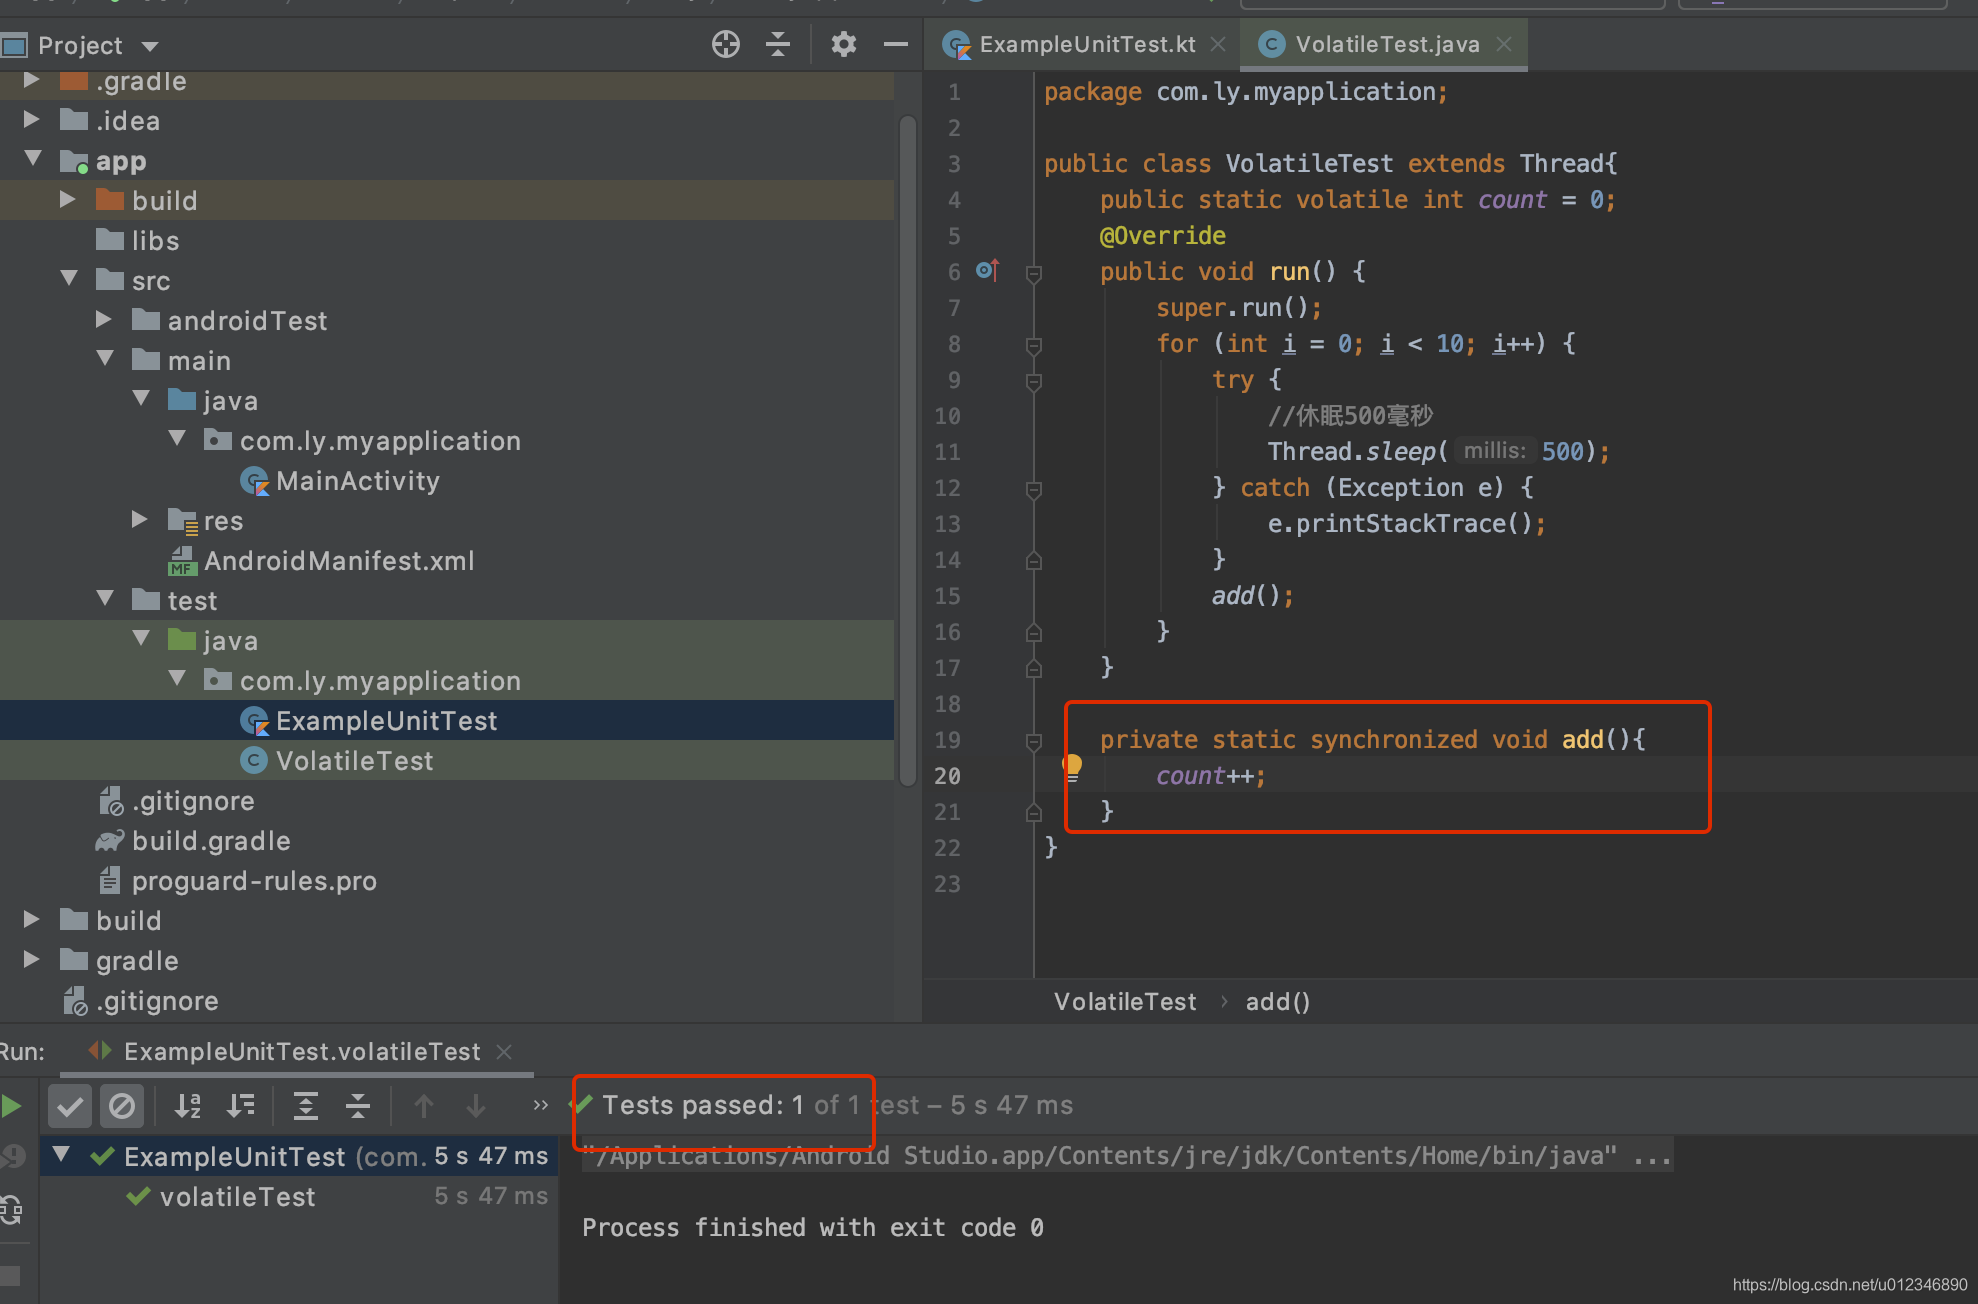Expand the .idea folder
Viewport: 1978px width, 1304px height.
coord(32,120)
